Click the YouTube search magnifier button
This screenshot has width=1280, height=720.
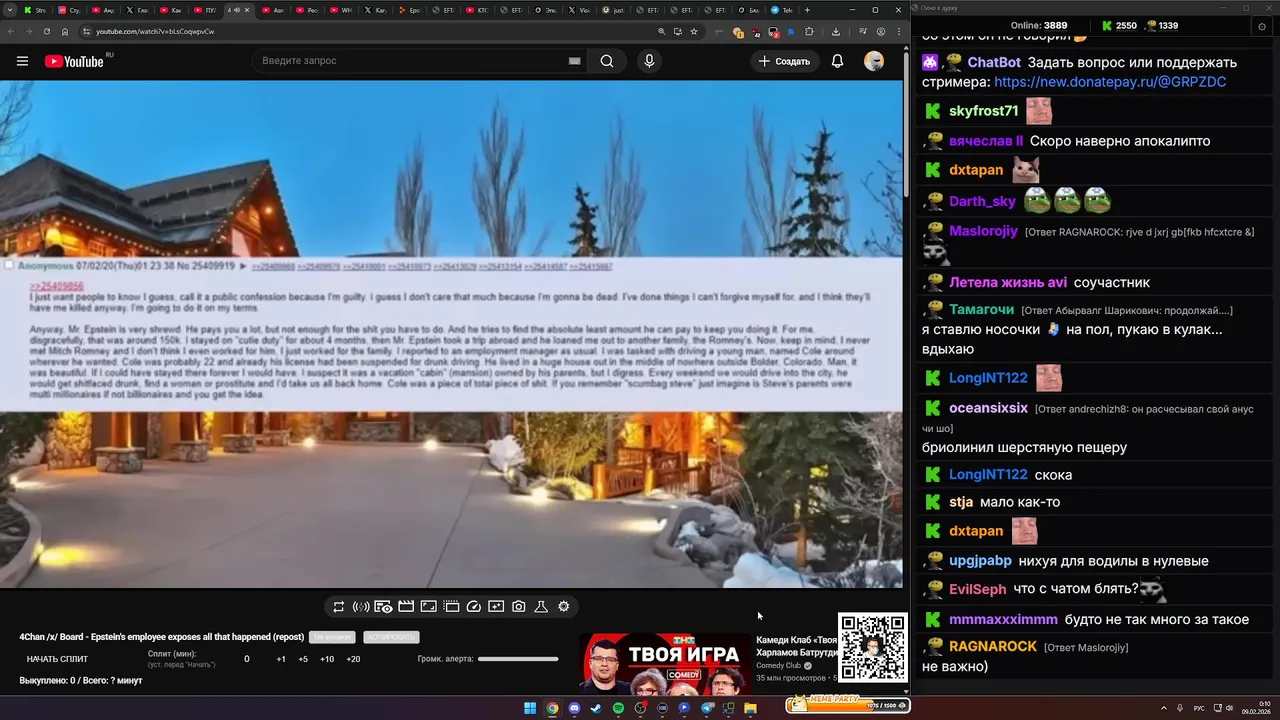coord(607,61)
